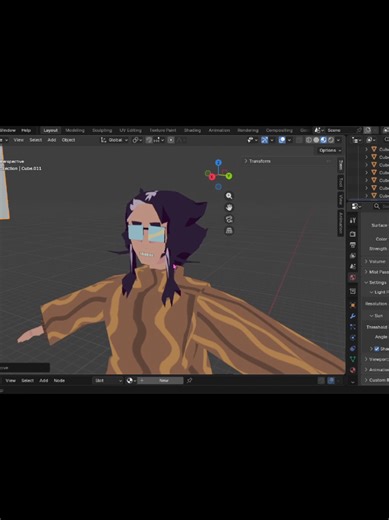Open the Node menu in node editor
The width and height of the screenshot is (389, 520).
click(x=59, y=380)
